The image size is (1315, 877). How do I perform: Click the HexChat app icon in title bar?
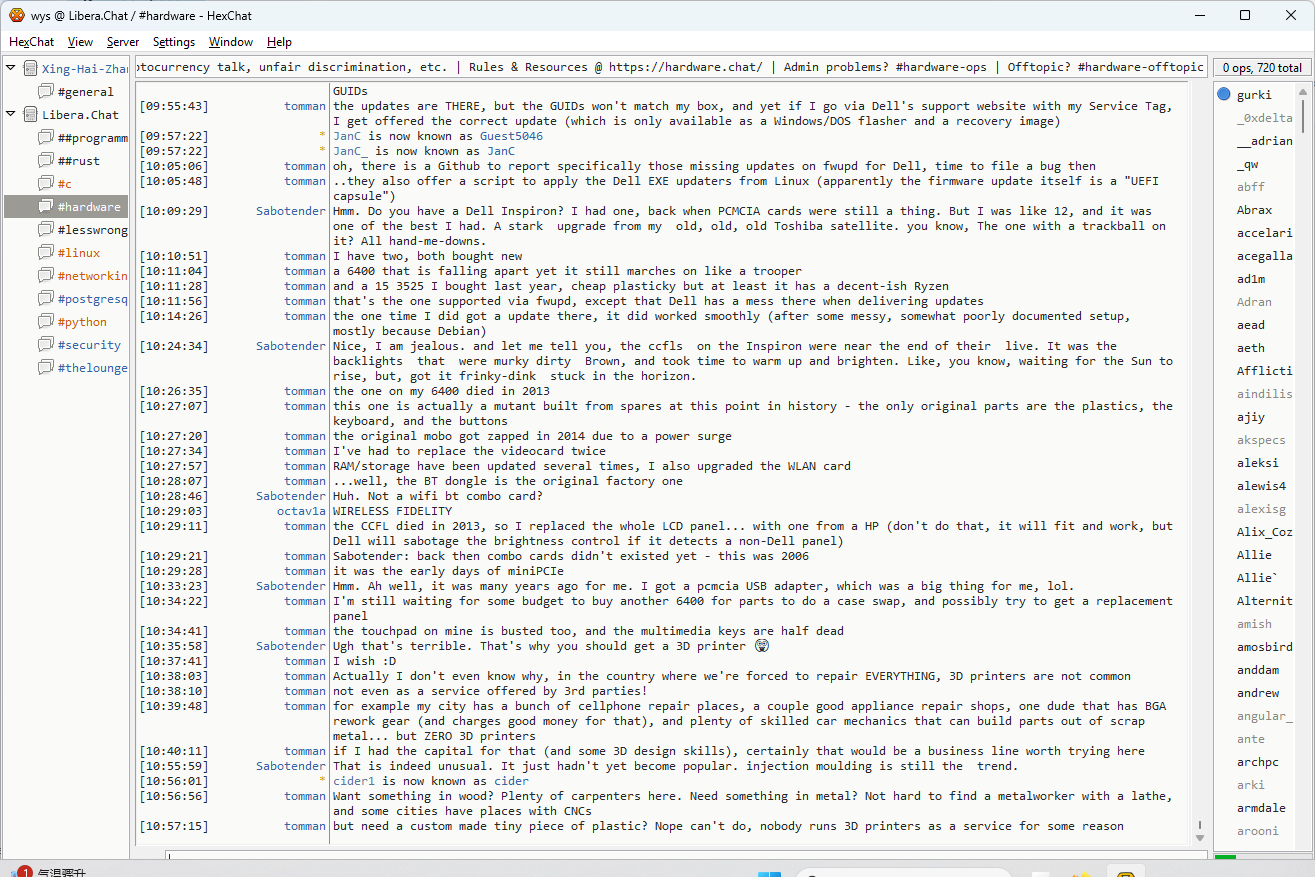[x=16, y=15]
